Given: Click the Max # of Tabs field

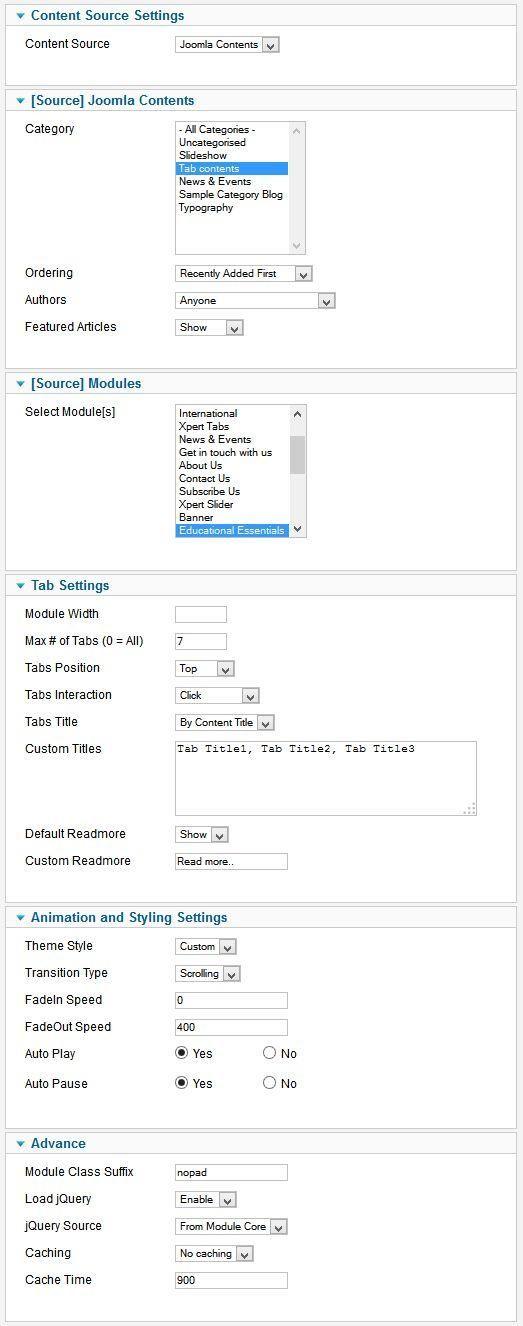Looking at the screenshot, I should tap(201, 642).
